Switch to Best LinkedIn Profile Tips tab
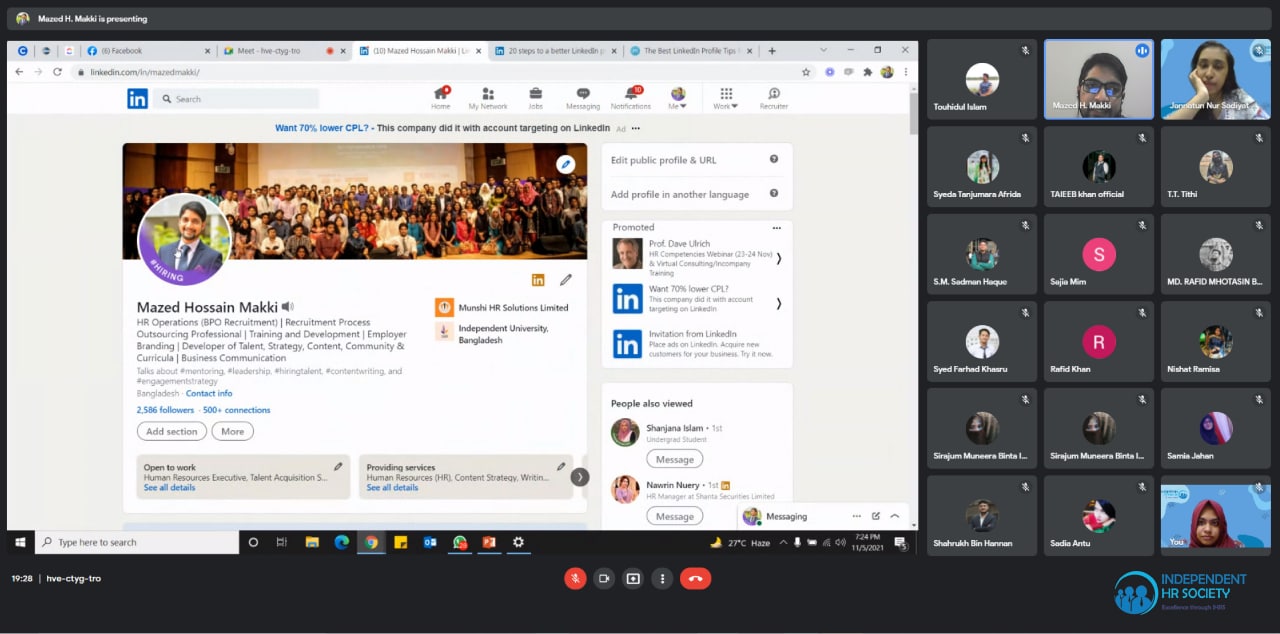This screenshot has width=1280, height=634. pos(692,51)
